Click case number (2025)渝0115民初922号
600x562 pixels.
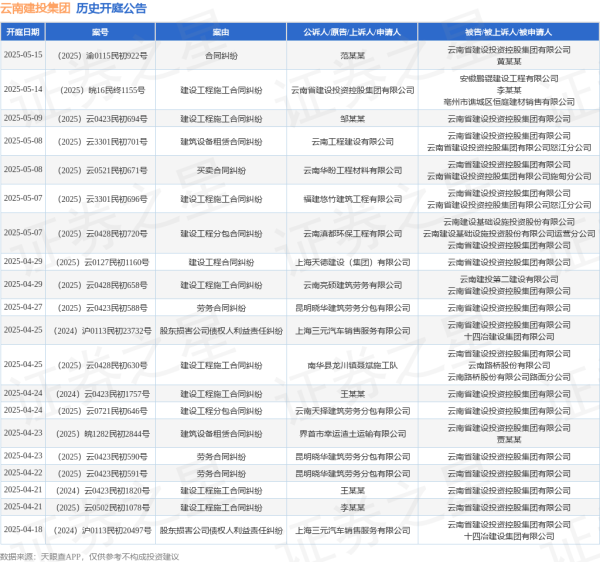coord(103,56)
